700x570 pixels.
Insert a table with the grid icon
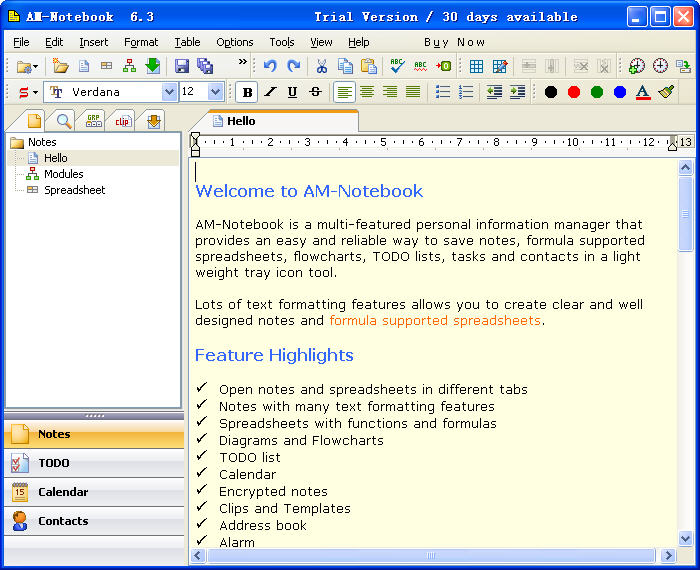point(476,66)
